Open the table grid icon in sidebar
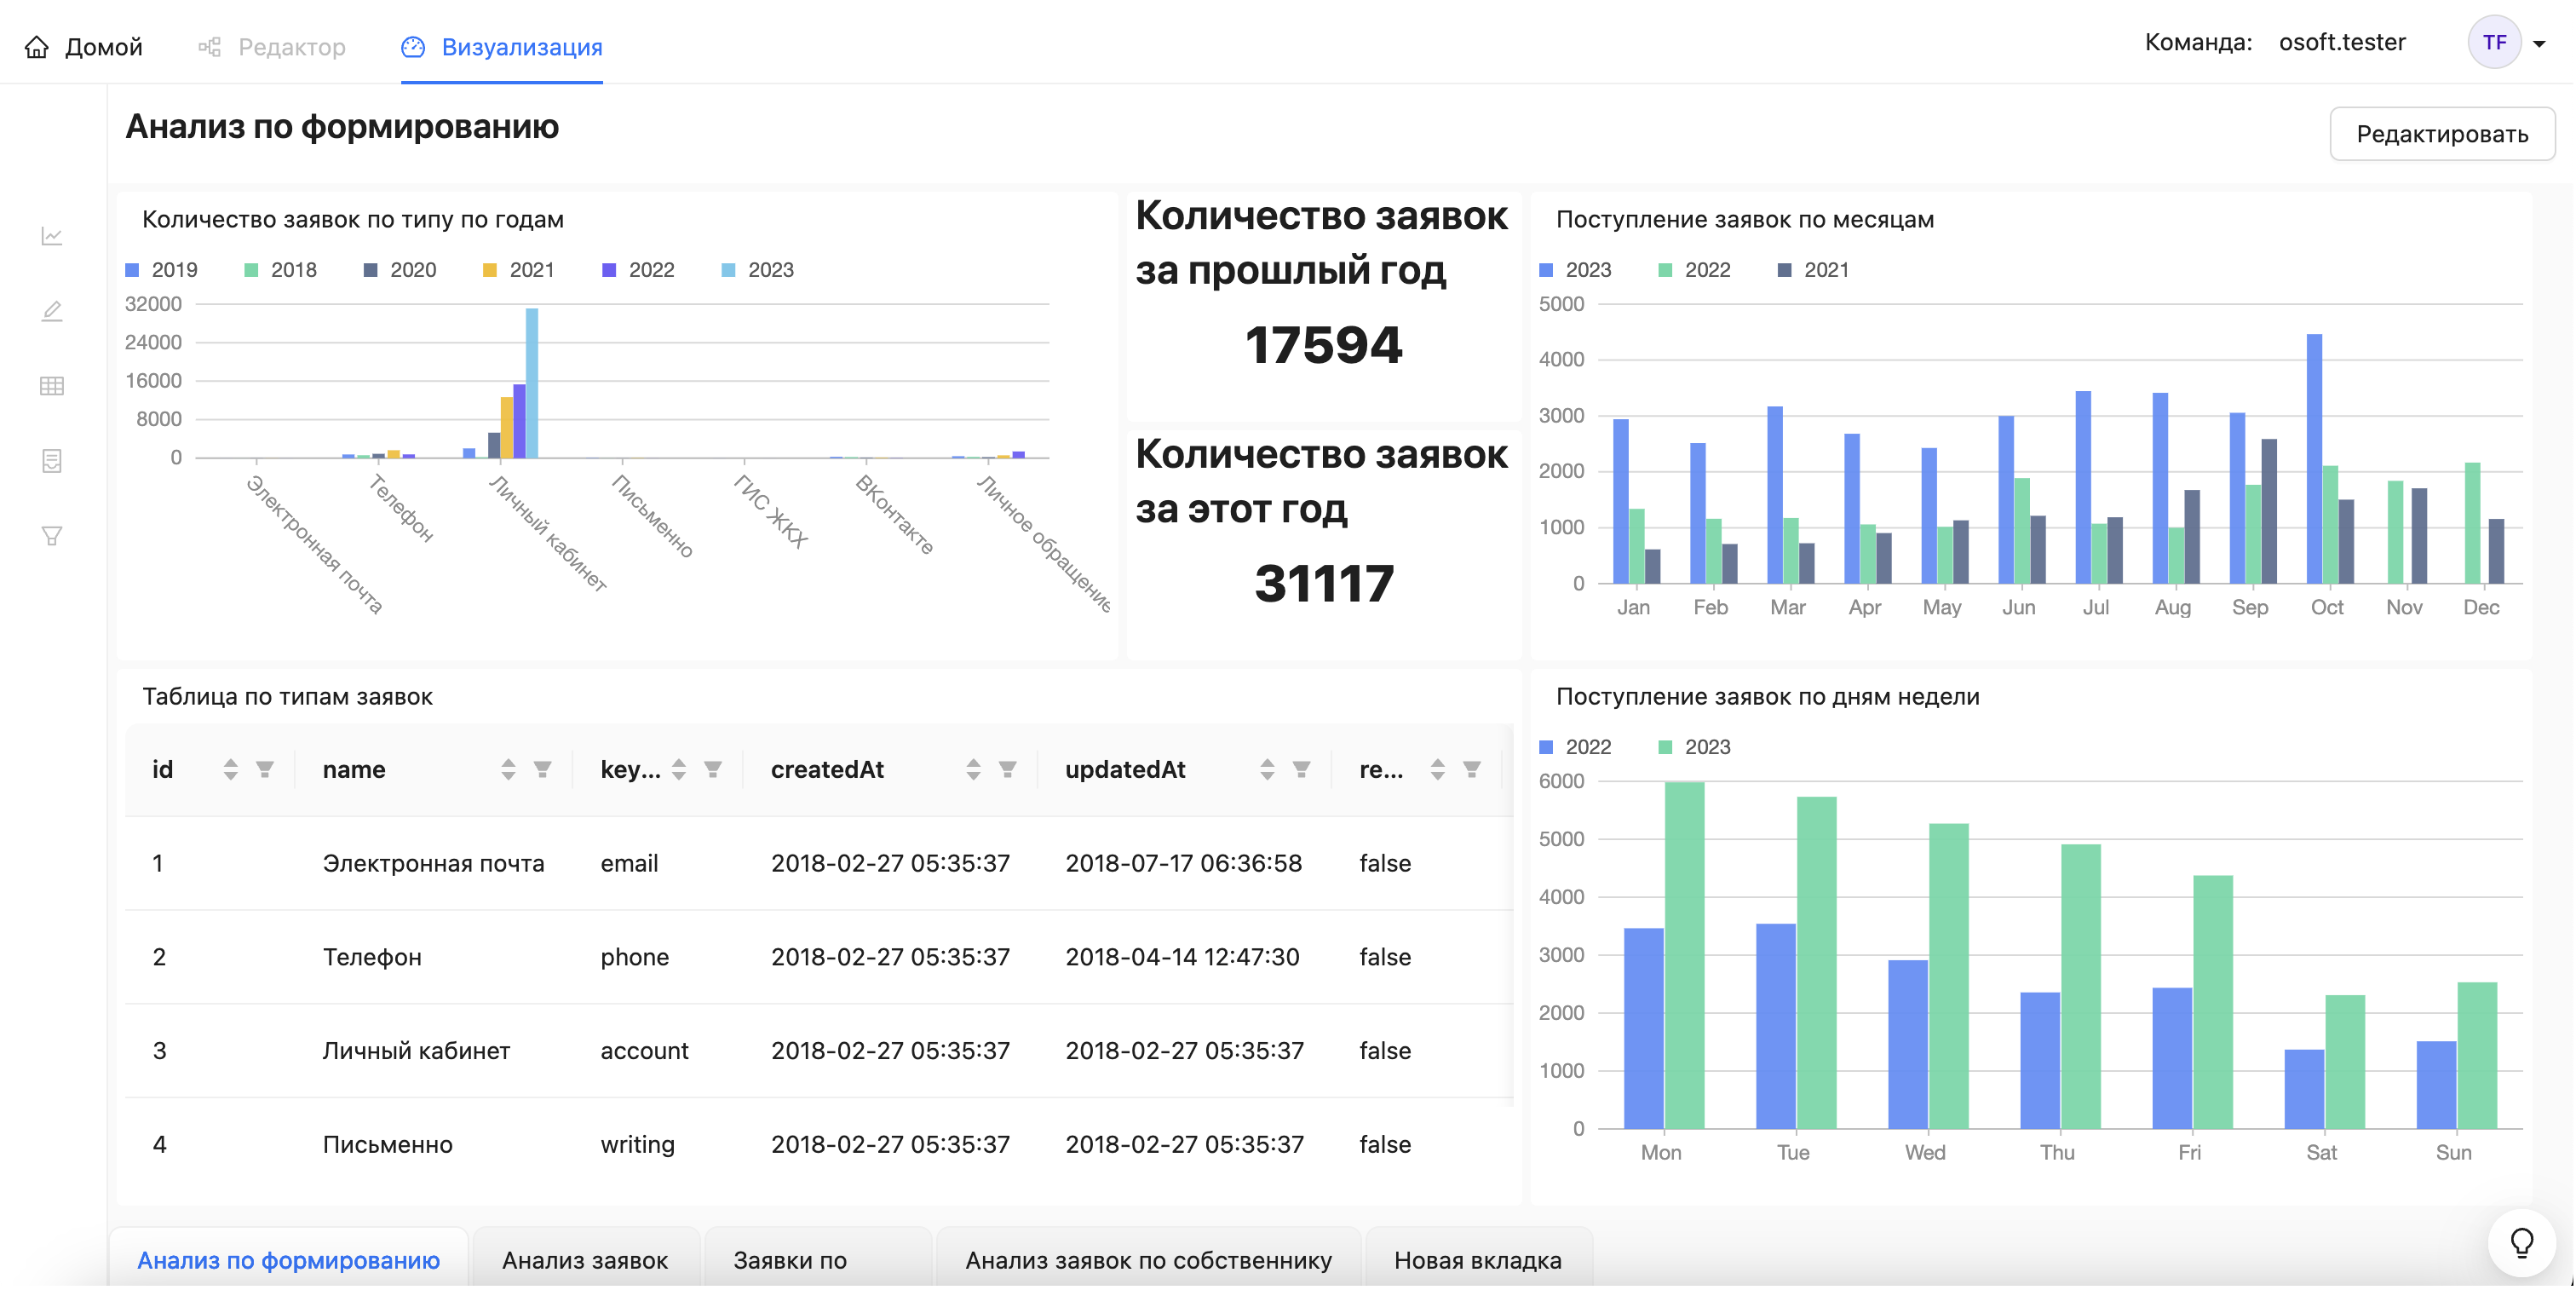This screenshot has width=2576, height=1290. (52, 386)
